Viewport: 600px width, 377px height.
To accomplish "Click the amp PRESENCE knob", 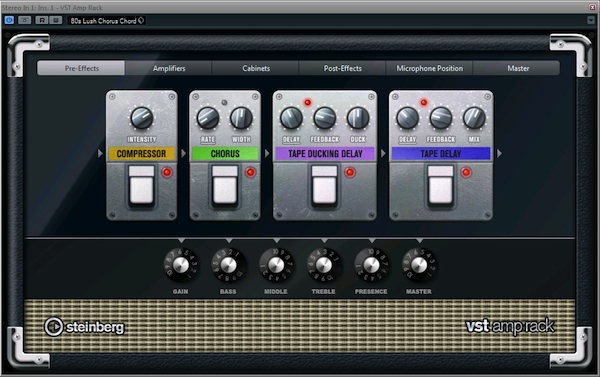I will tap(371, 265).
